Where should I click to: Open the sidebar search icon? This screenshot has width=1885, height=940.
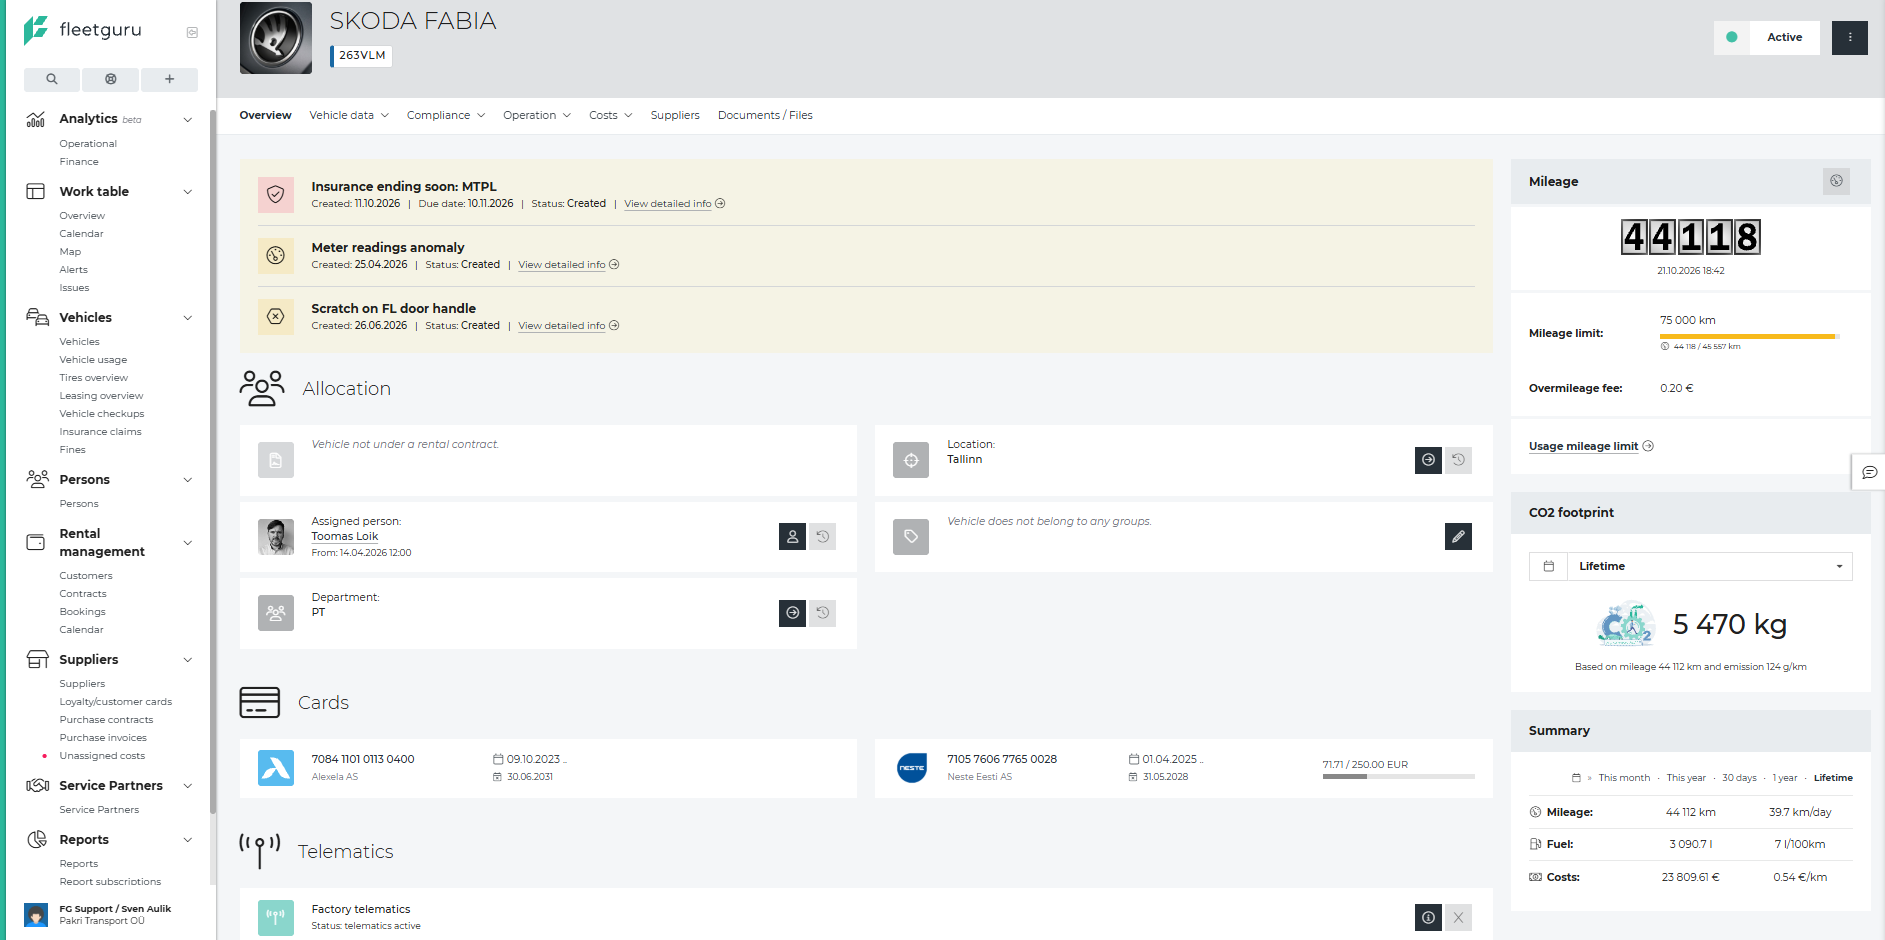click(x=52, y=79)
